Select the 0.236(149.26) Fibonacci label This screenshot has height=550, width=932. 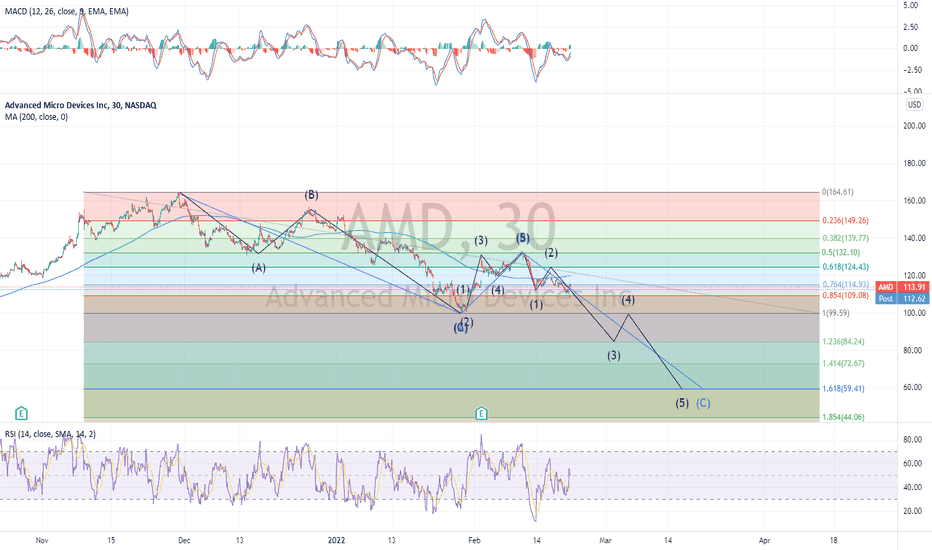point(845,221)
